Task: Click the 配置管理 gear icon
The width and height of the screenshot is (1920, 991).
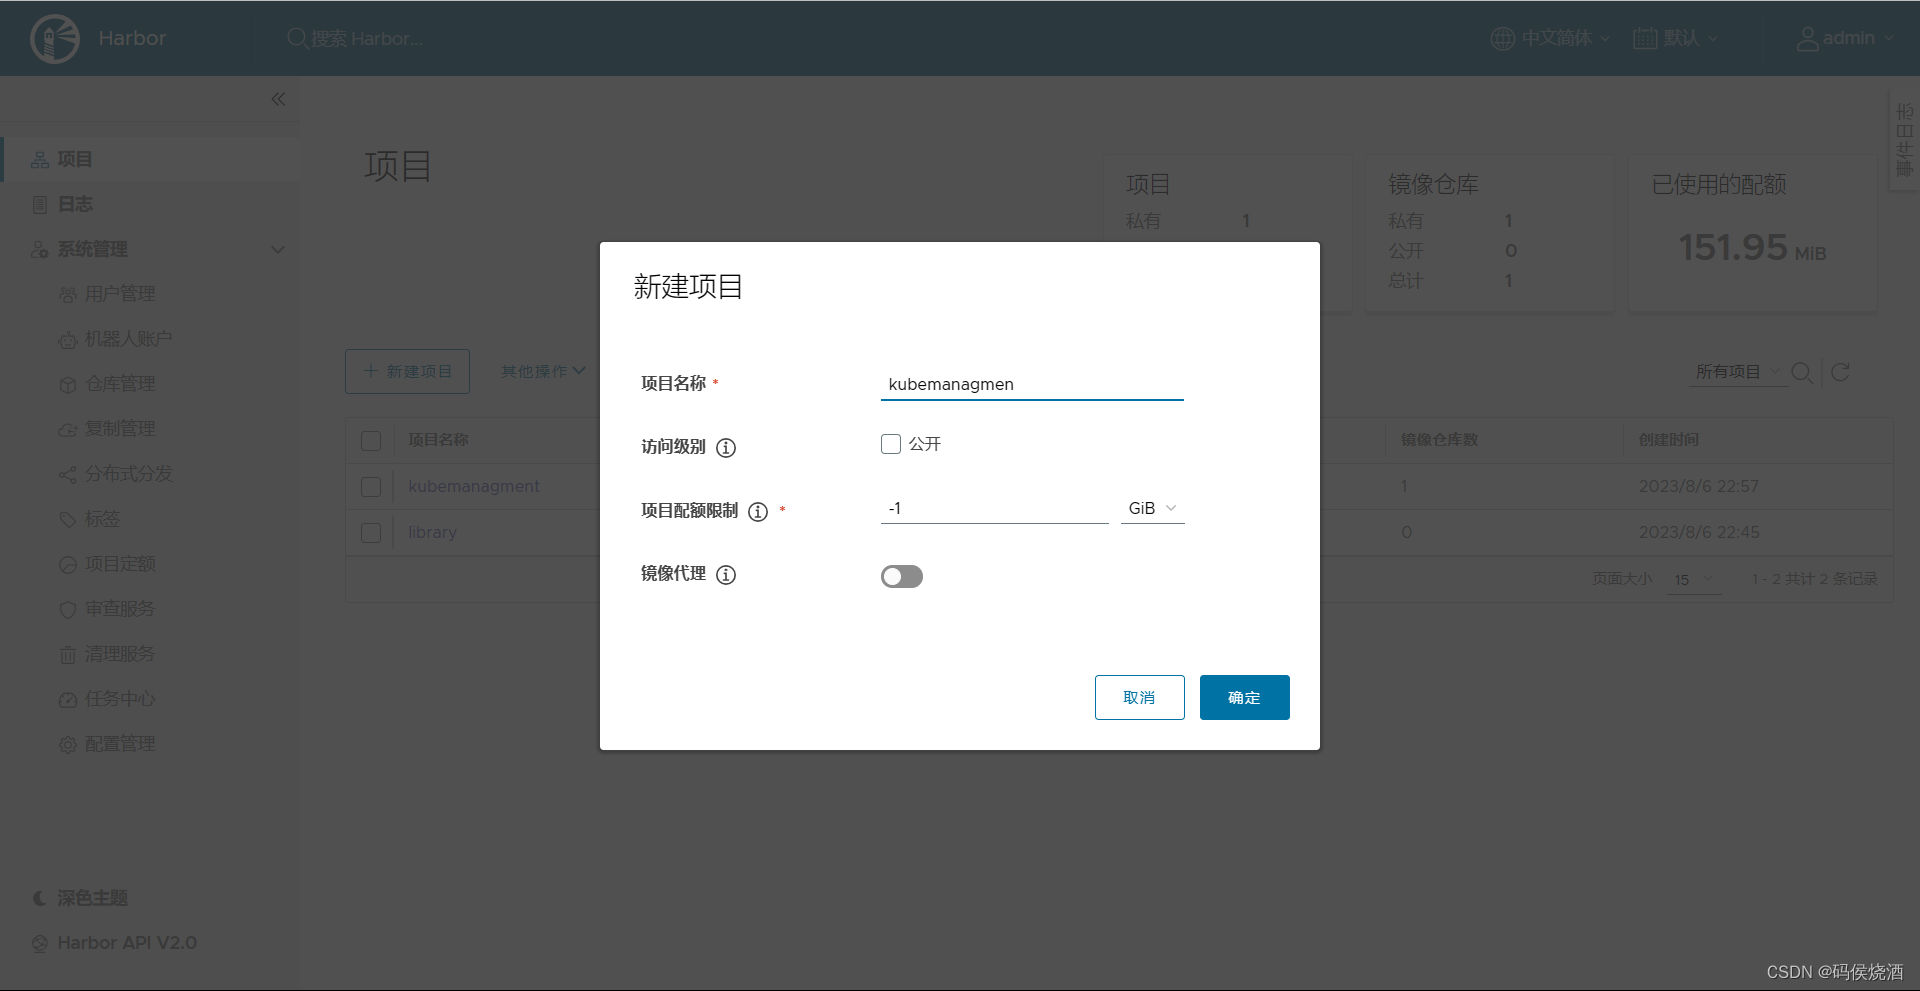Action: pos(67,745)
